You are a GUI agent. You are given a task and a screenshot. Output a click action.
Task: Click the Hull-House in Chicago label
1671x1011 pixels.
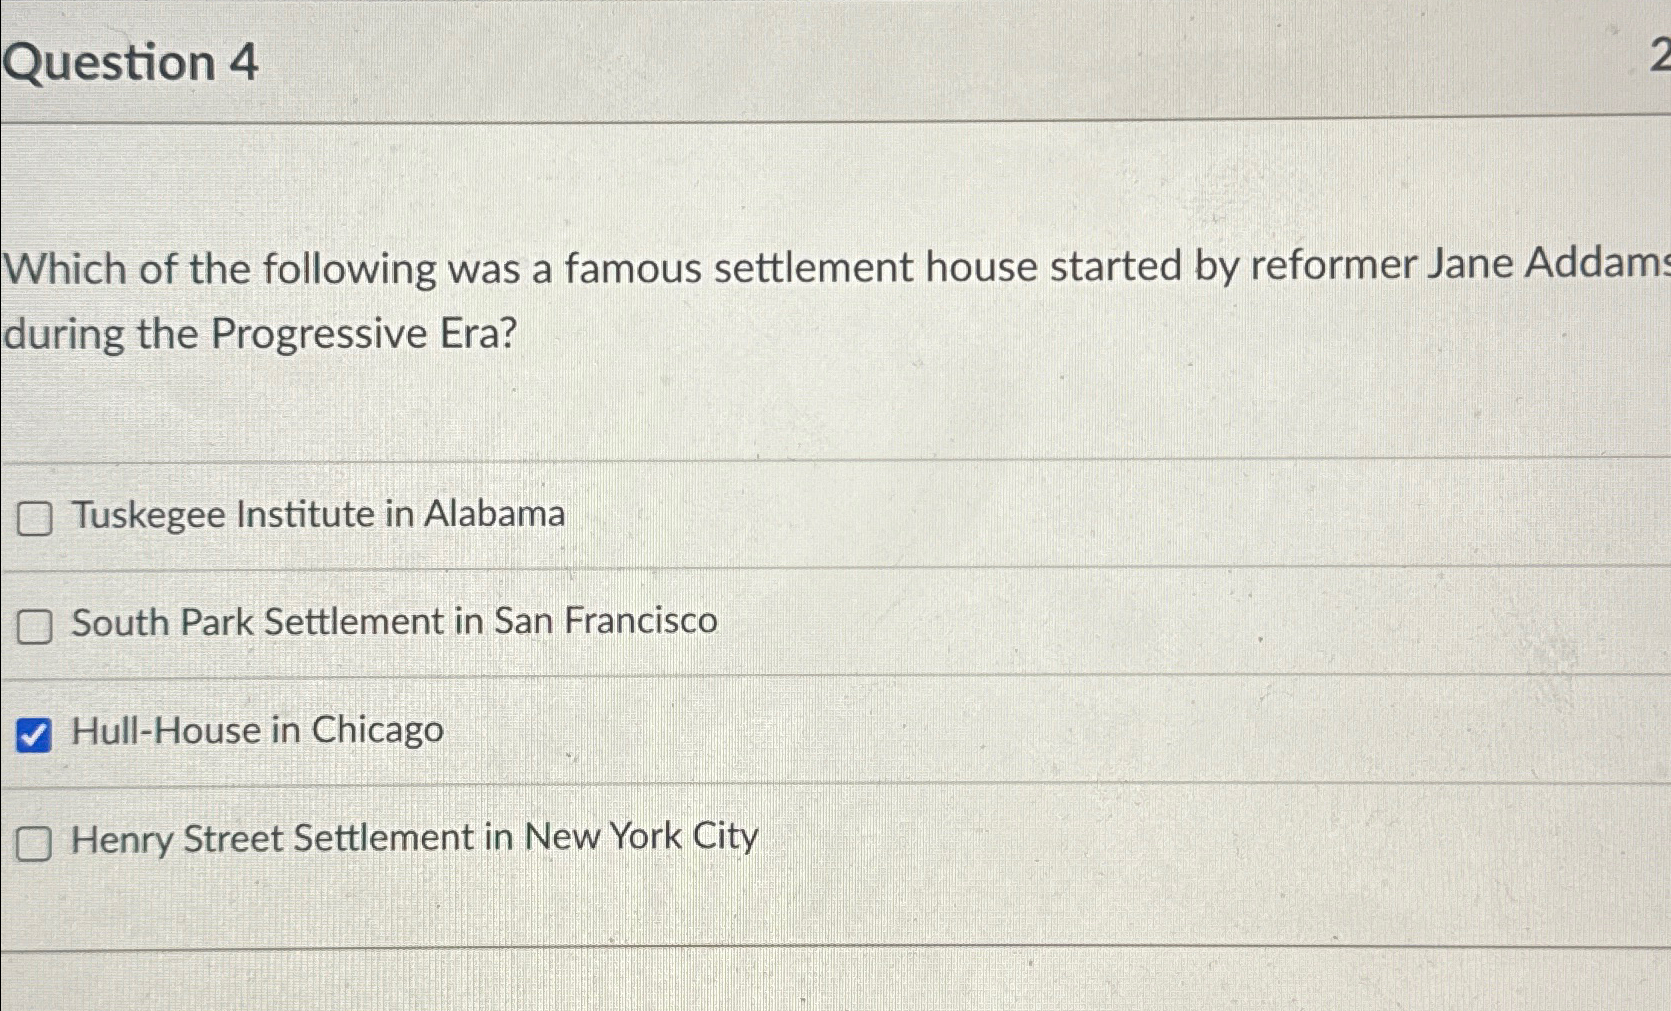257,731
